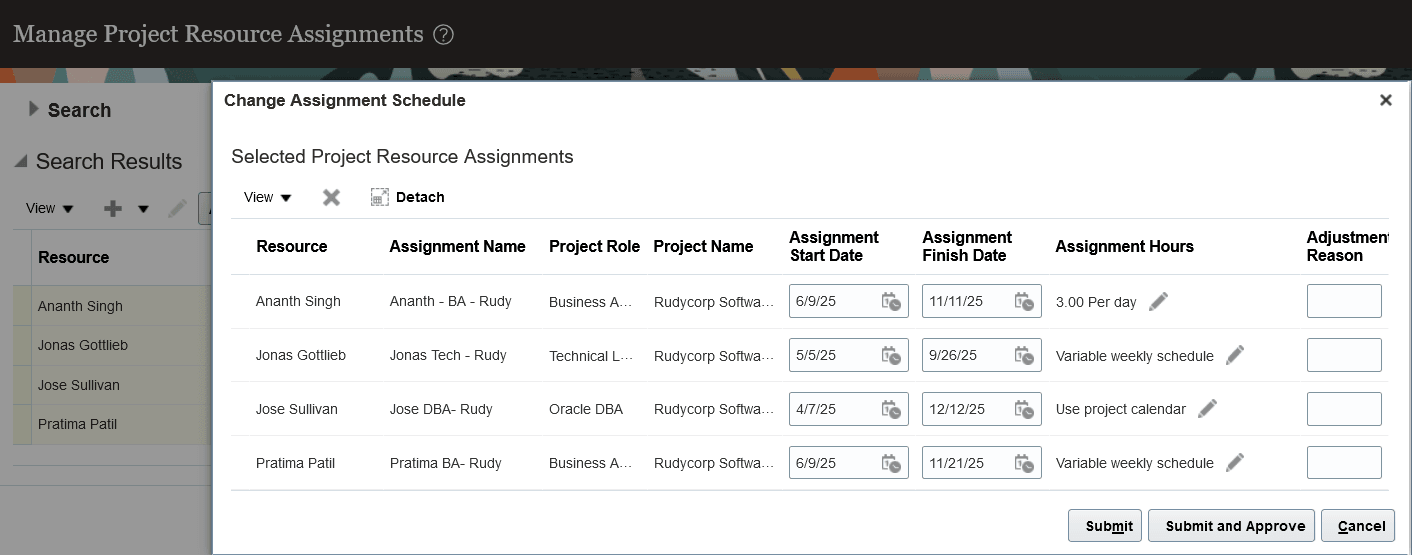
Task: Detach the Selected Project Resource Assignments table
Action: 407,197
